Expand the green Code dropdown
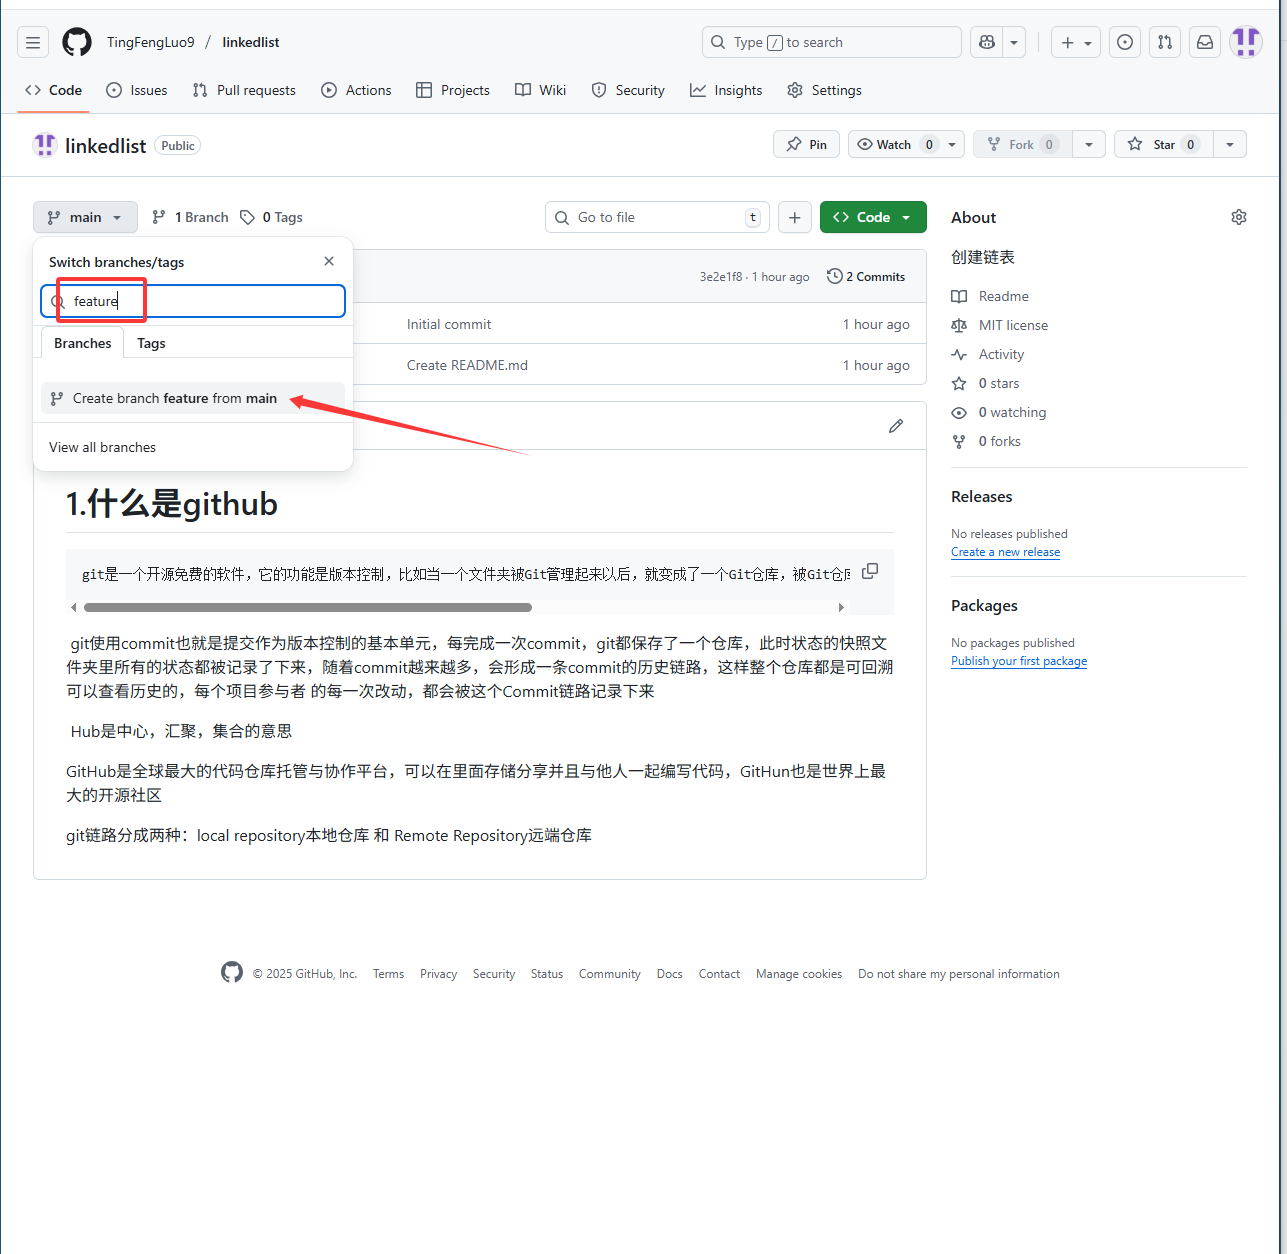1287x1254 pixels. click(x=873, y=218)
